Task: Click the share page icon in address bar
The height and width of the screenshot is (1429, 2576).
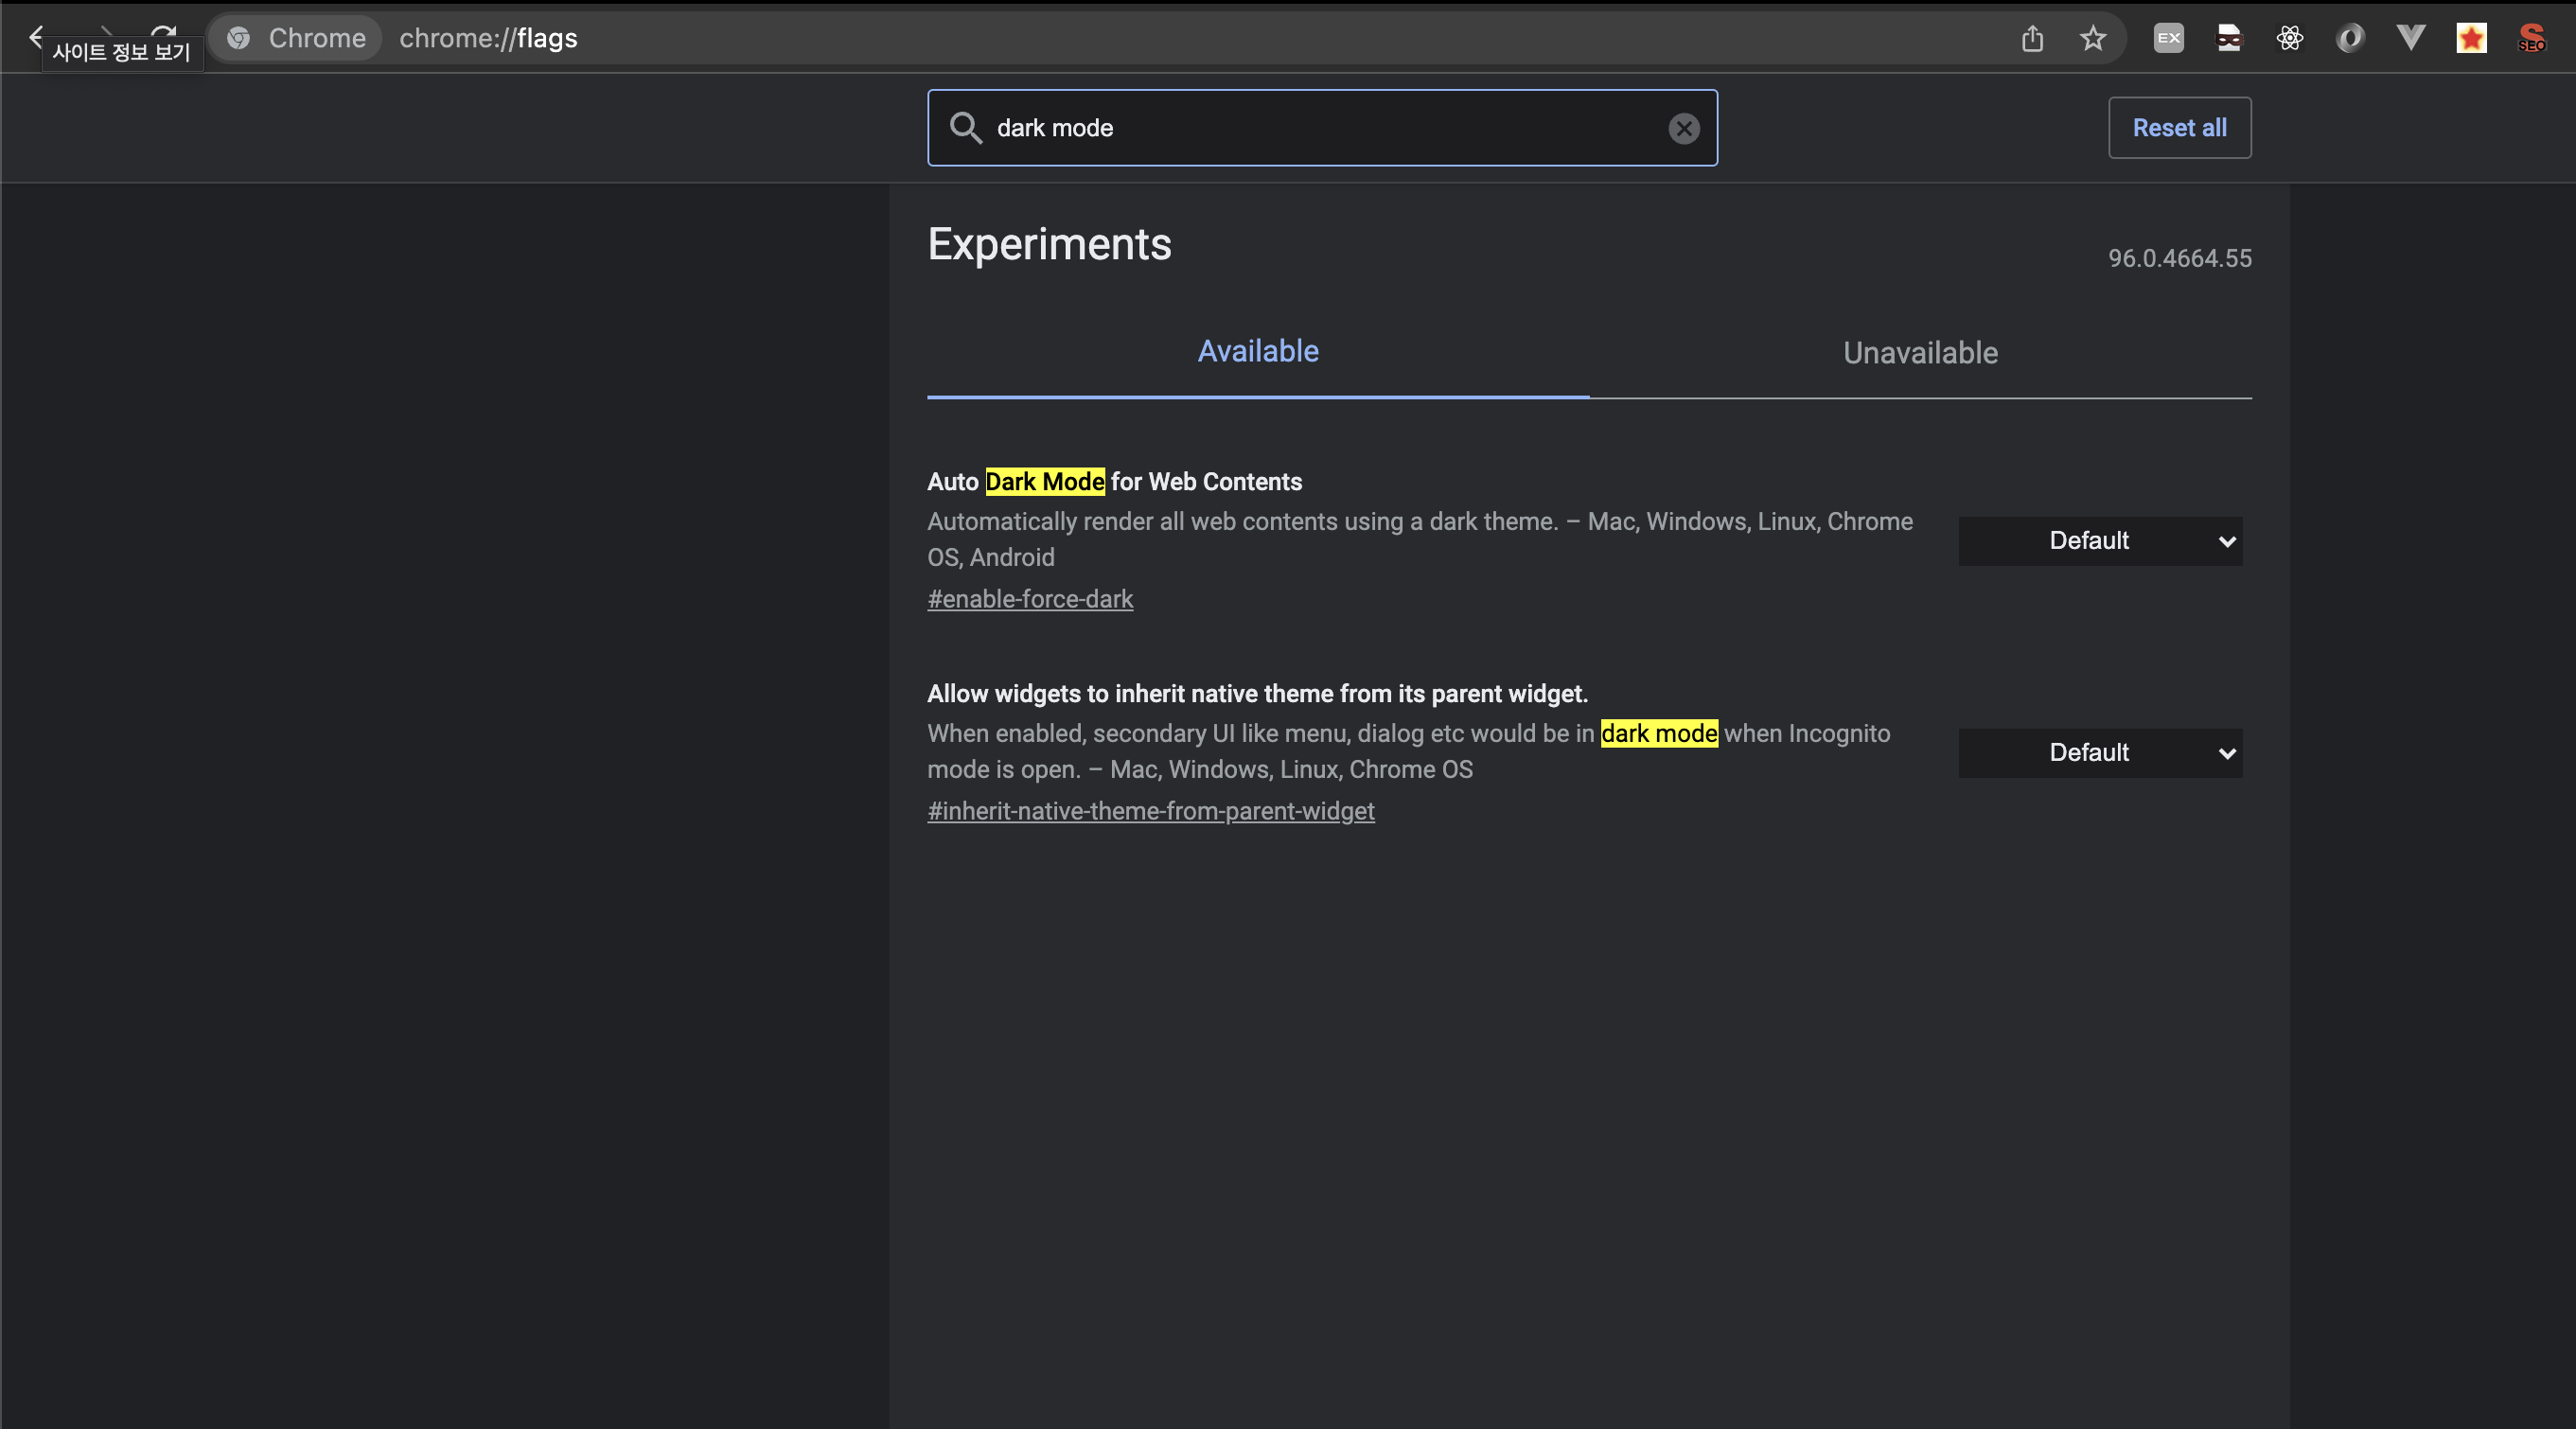Action: [2031, 39]
